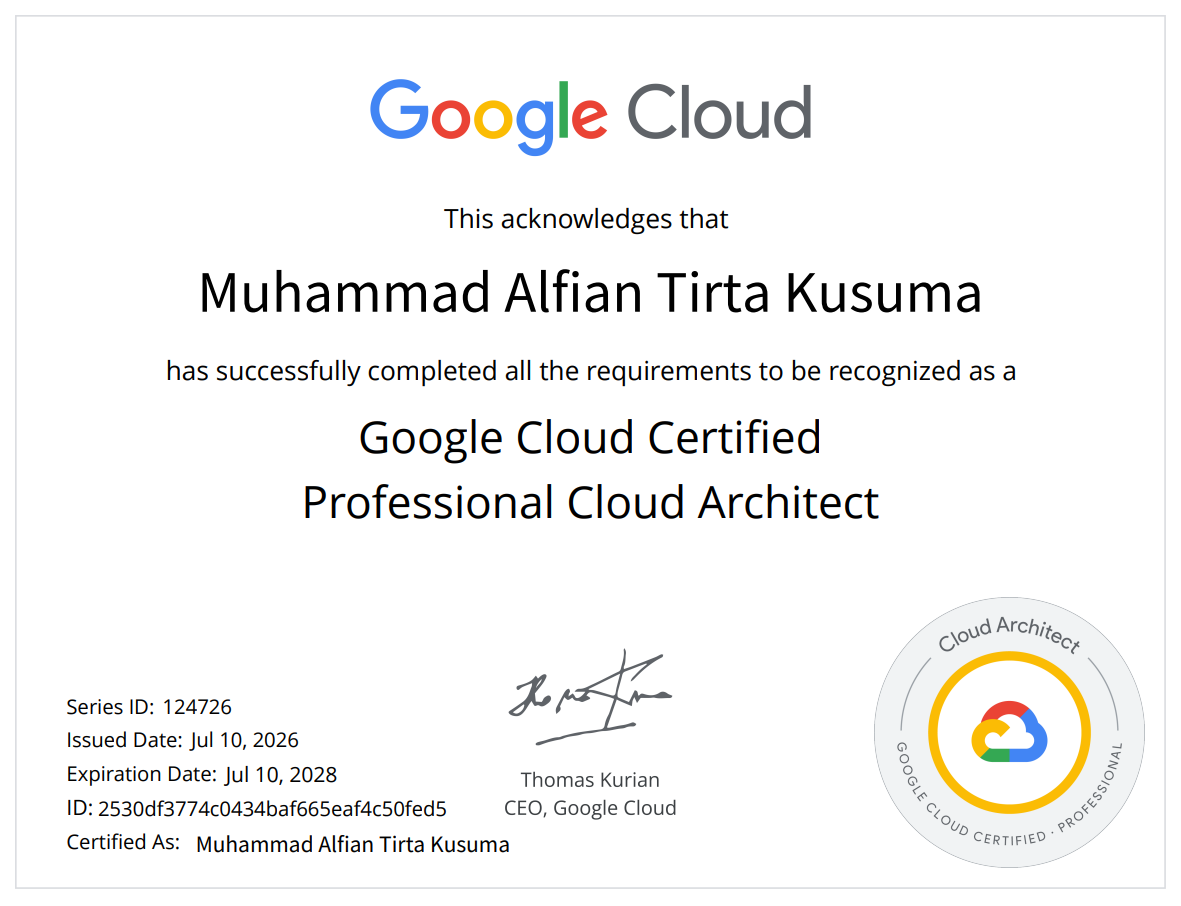Click the printed name 'Thomas Kurian'
1181x906 pixels.
click(x=590, y=779)
